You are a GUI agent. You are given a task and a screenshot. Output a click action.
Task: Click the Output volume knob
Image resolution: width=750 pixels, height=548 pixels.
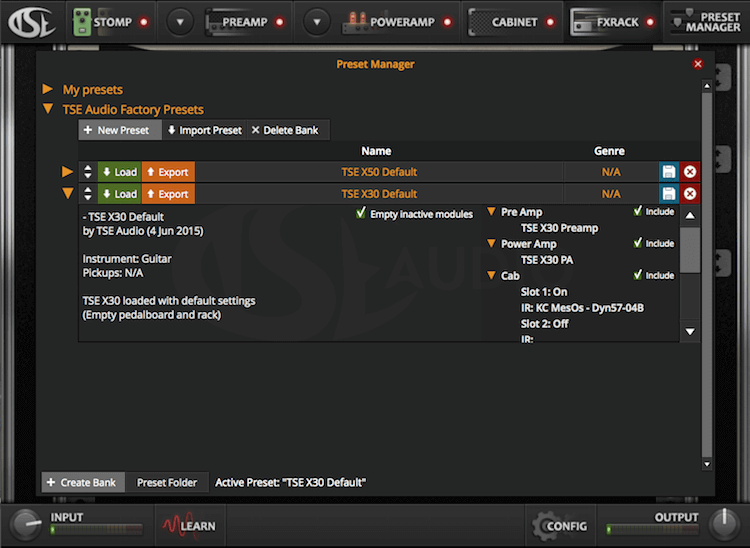coord(724,524)
